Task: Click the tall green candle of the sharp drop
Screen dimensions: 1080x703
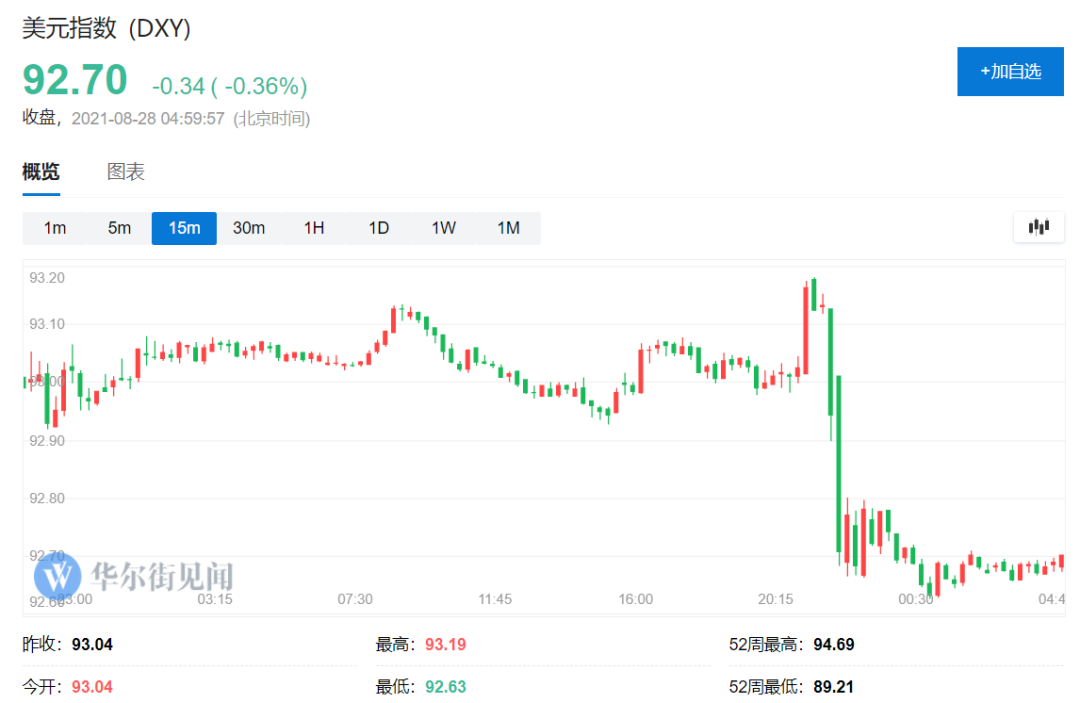Action: (839, 463)
